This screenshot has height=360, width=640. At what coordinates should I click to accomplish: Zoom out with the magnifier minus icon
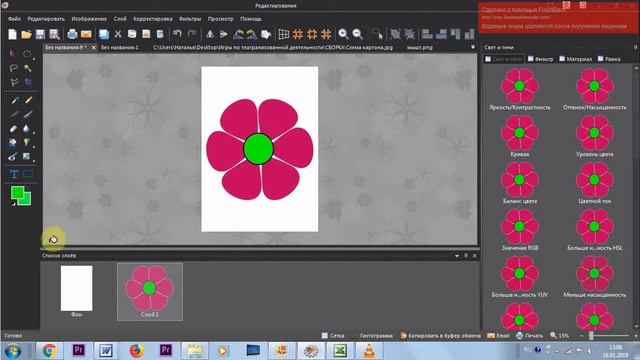[358, 34]
